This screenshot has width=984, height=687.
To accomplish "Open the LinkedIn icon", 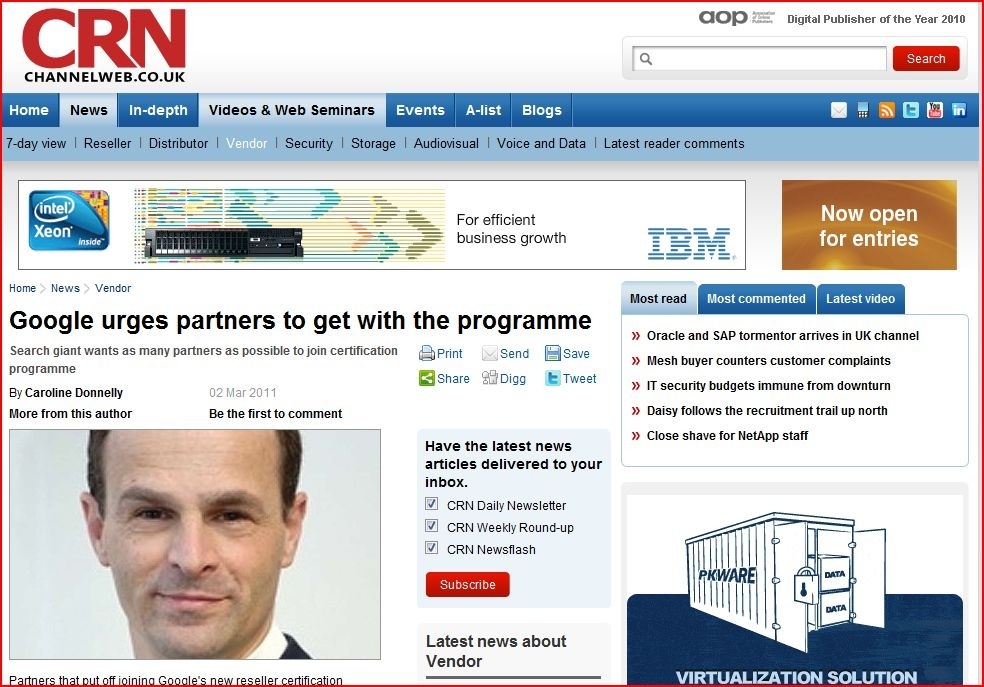I will (x=959, y=110).
